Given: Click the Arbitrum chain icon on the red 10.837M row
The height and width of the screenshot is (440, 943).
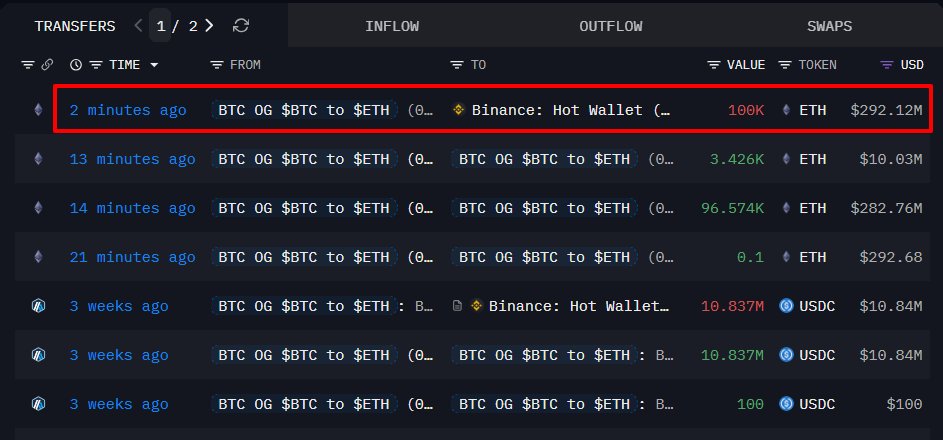Looking at the screenshot, I should pyautogui.click(x=38, y=306).
